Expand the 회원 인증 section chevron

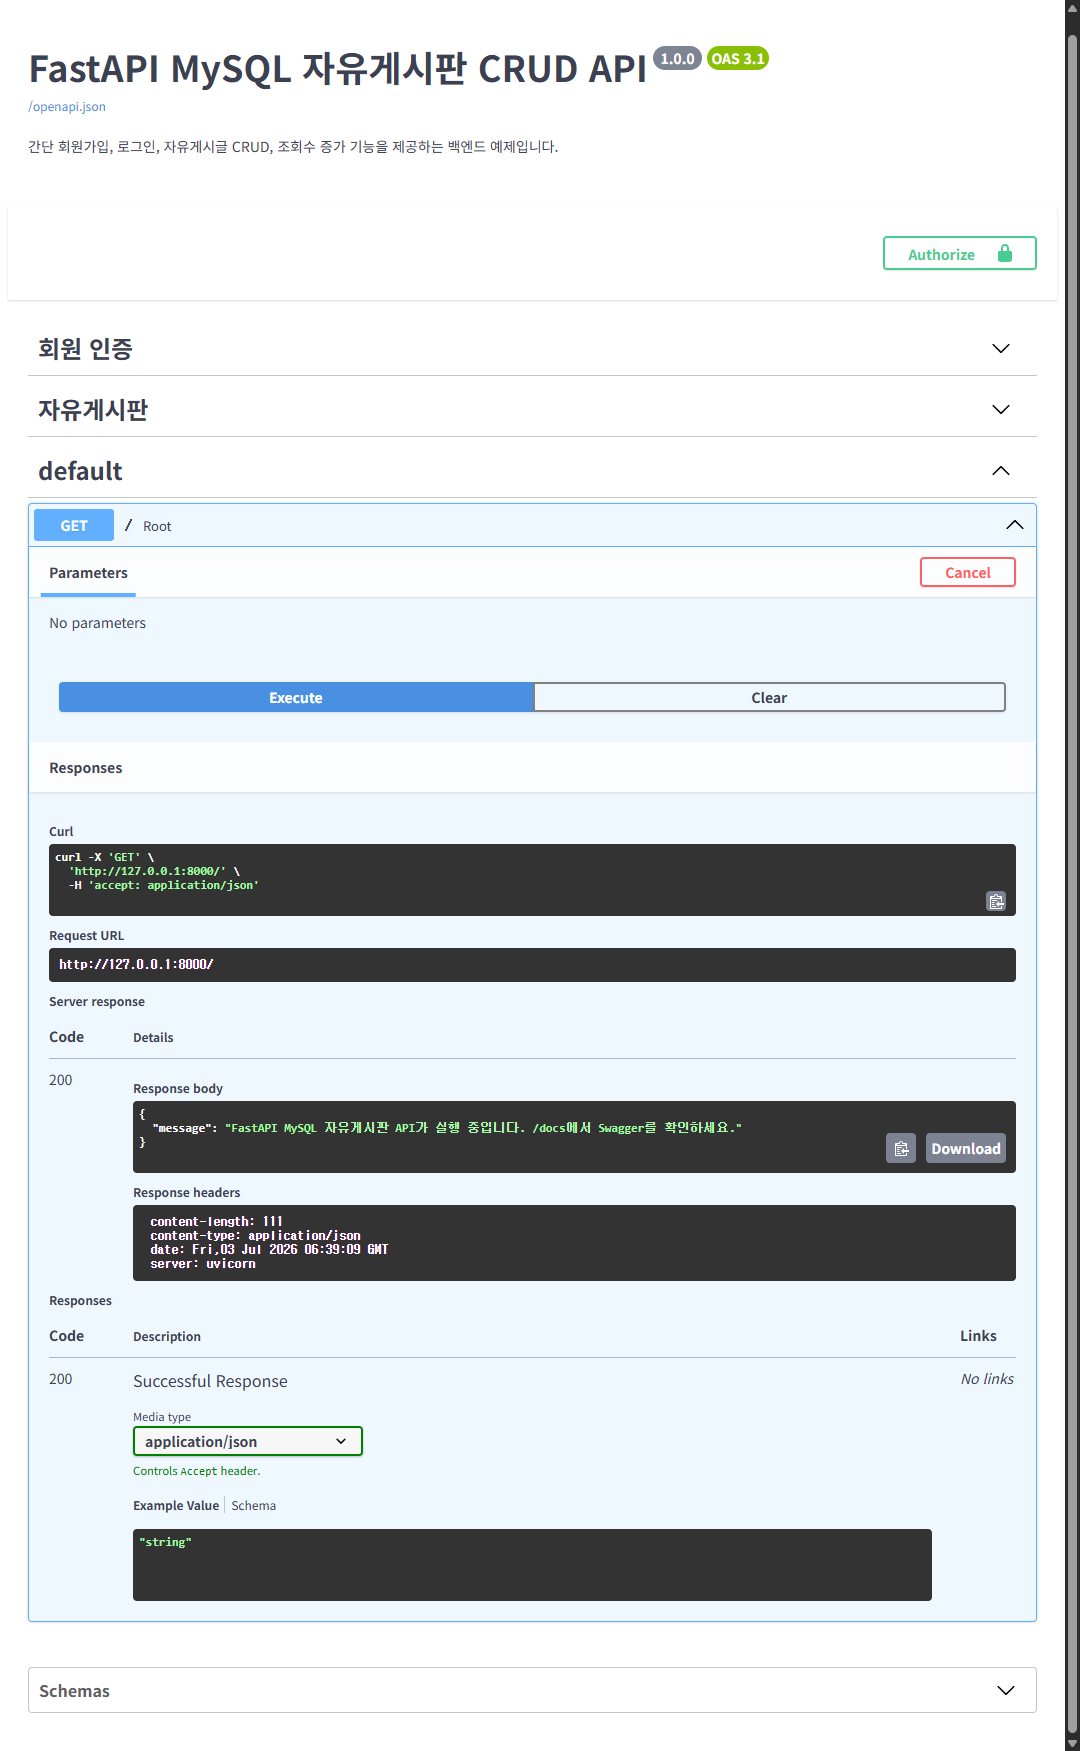coord(1001,348)
